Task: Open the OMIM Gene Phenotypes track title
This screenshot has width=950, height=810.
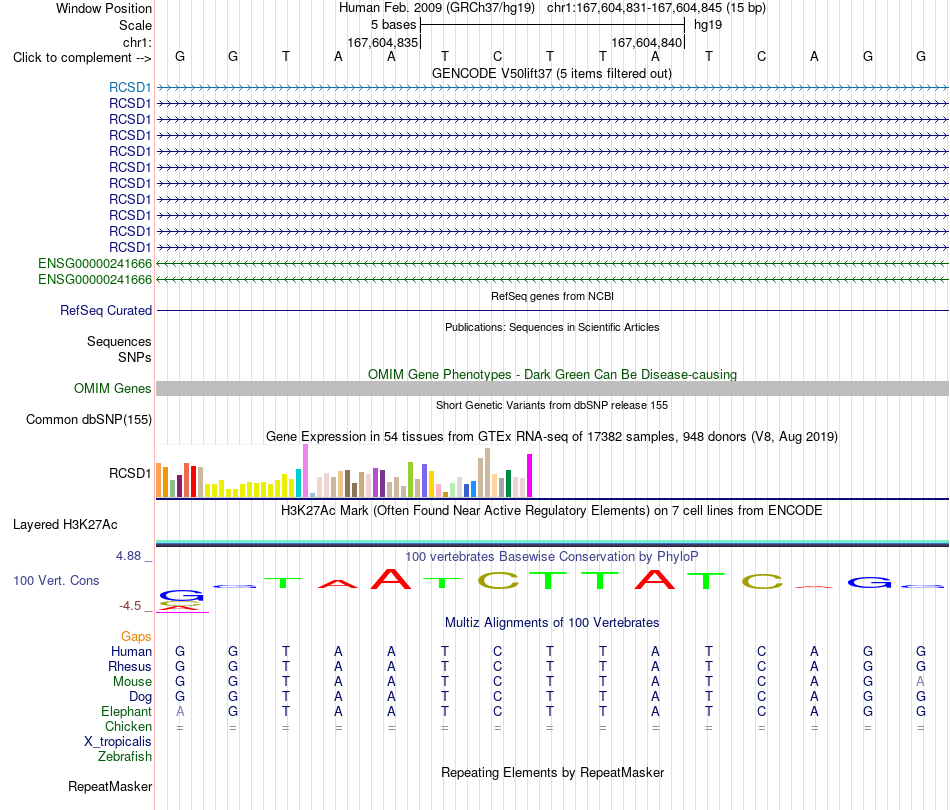Action: pos(552,374)
